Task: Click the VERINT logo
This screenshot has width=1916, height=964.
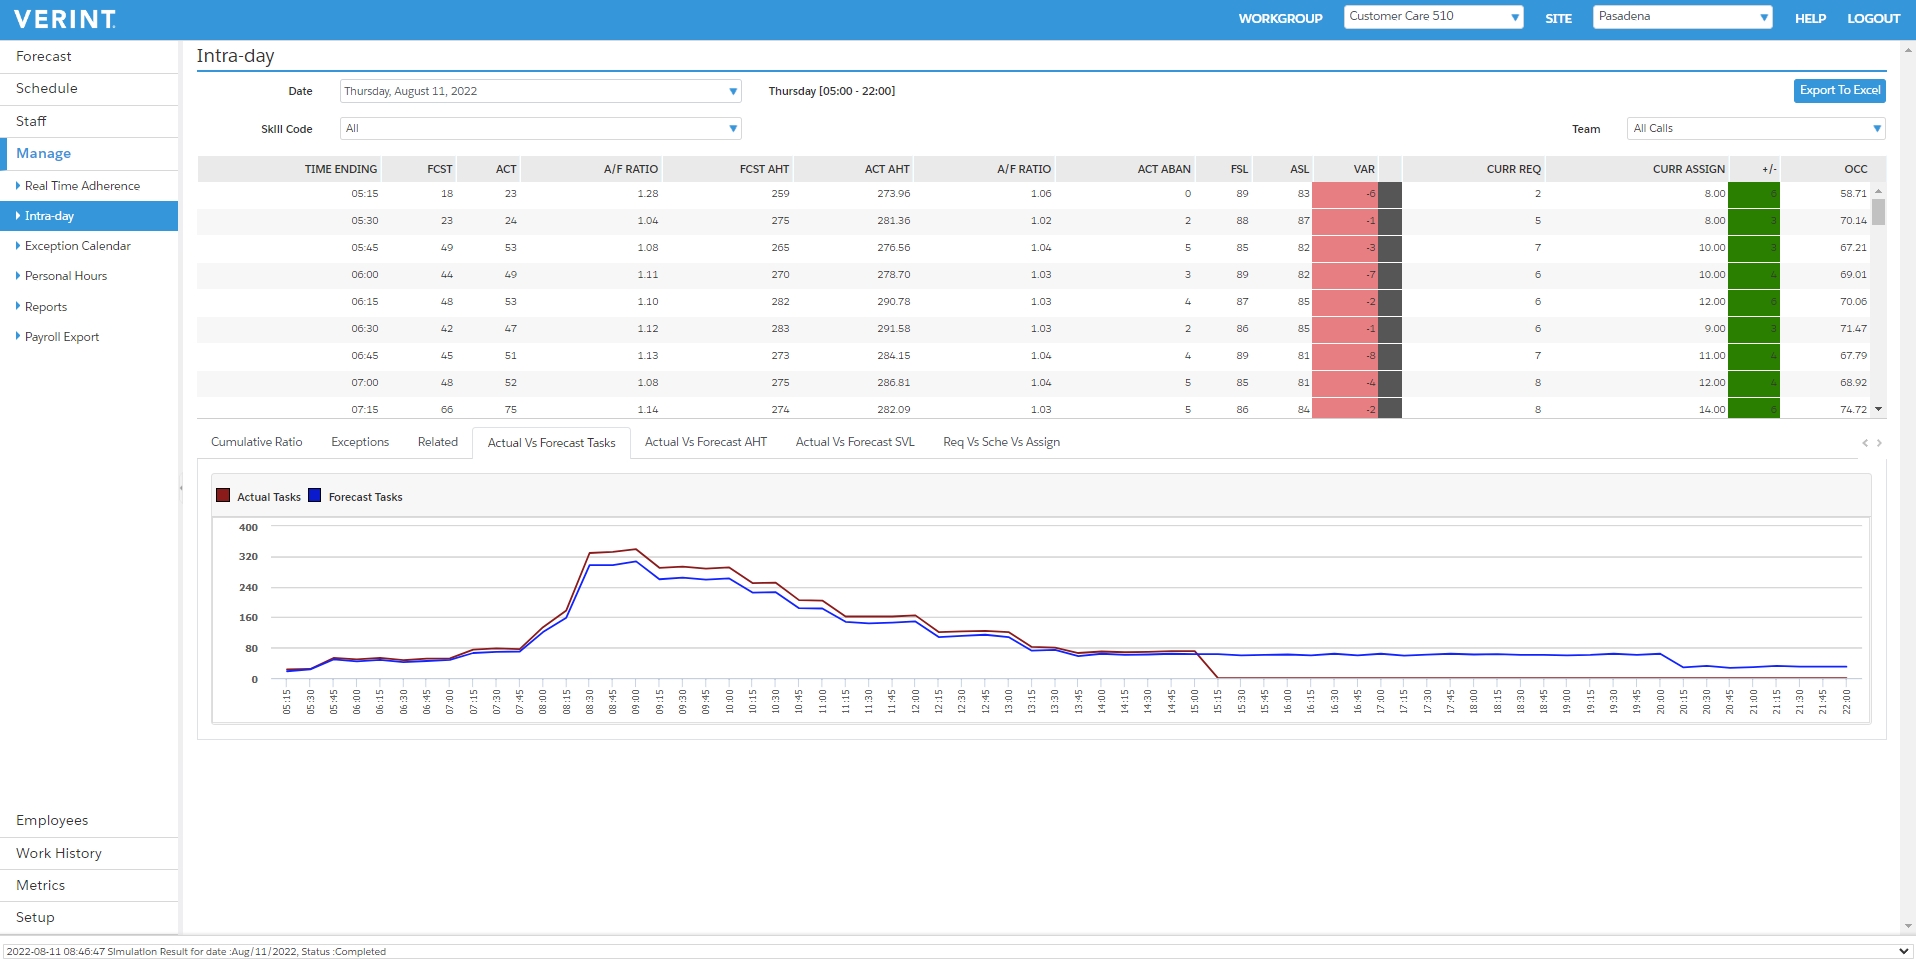Action: [63, 18]
